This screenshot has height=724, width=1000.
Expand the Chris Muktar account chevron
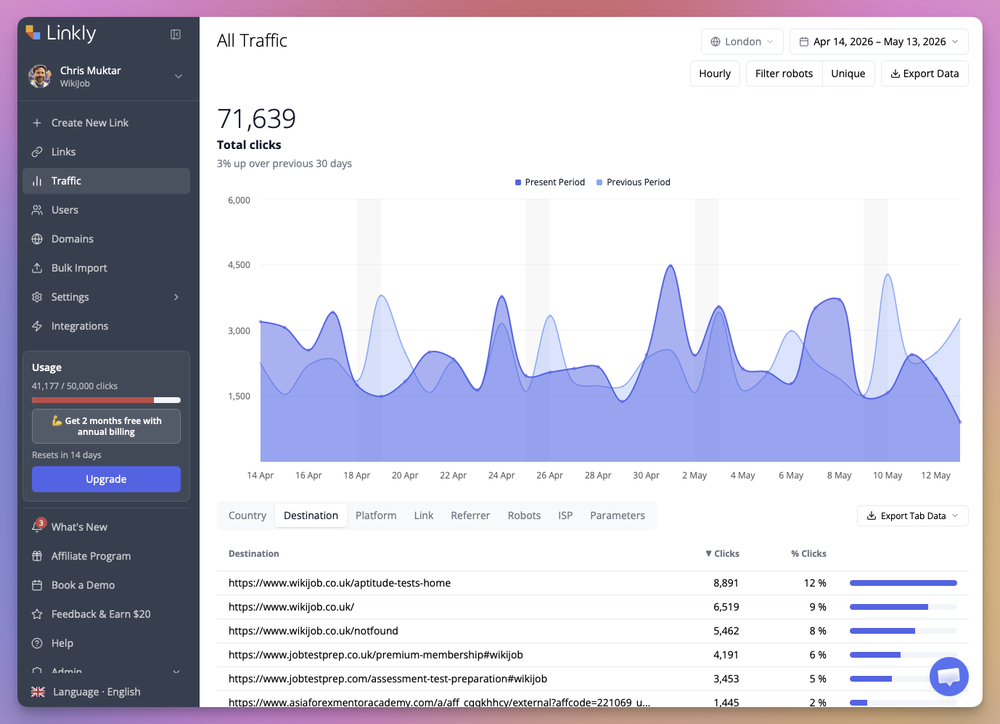tap(179, 77)
